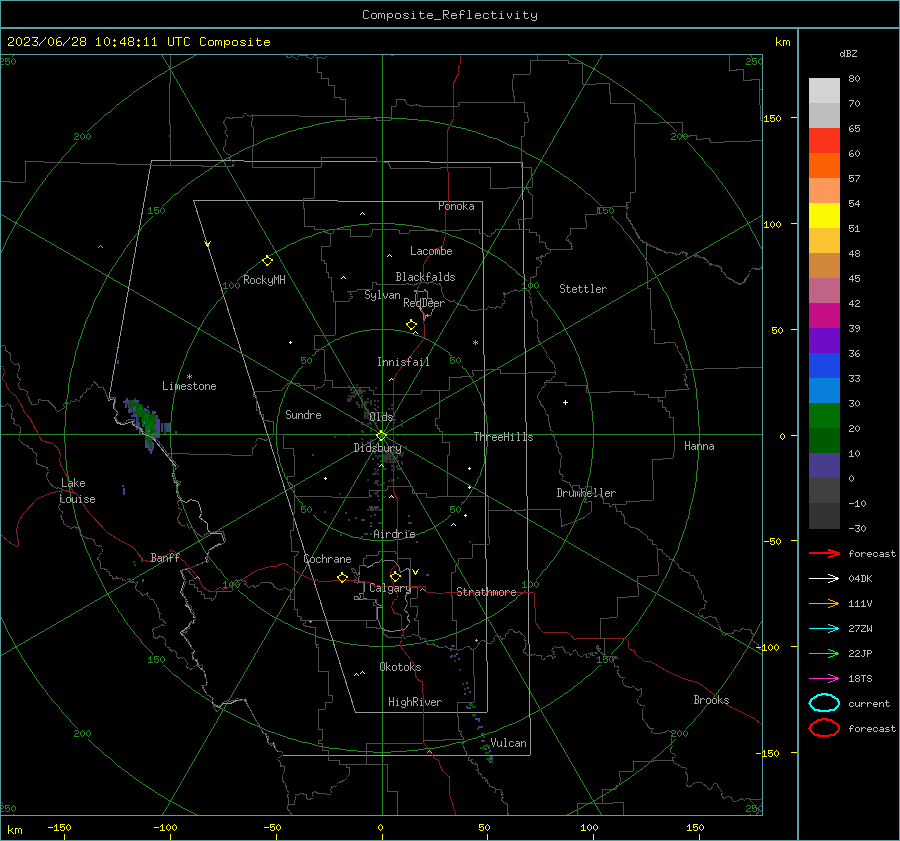Click the orange 57 dBZ color swatch
The height and width of the screenshot is (841, 900).
824,166
